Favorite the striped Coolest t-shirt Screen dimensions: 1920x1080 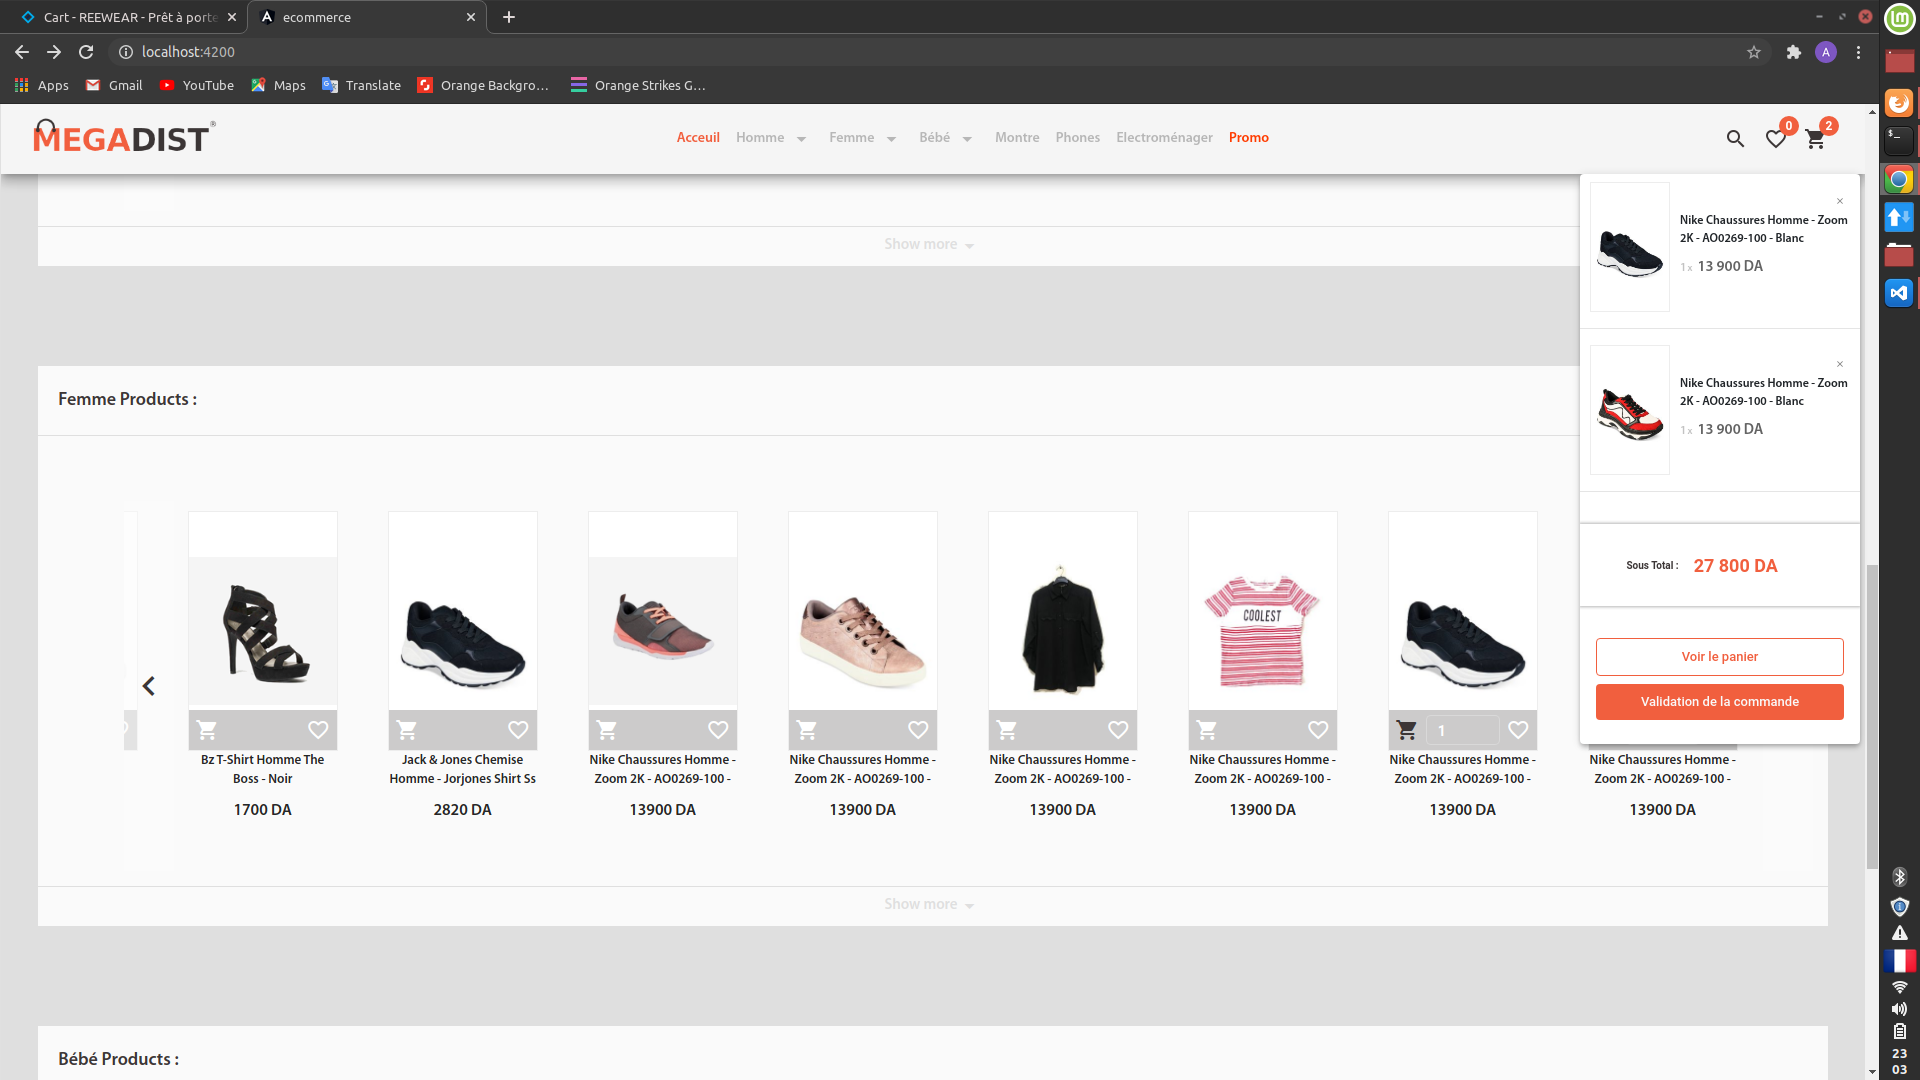pos(1318,730)
